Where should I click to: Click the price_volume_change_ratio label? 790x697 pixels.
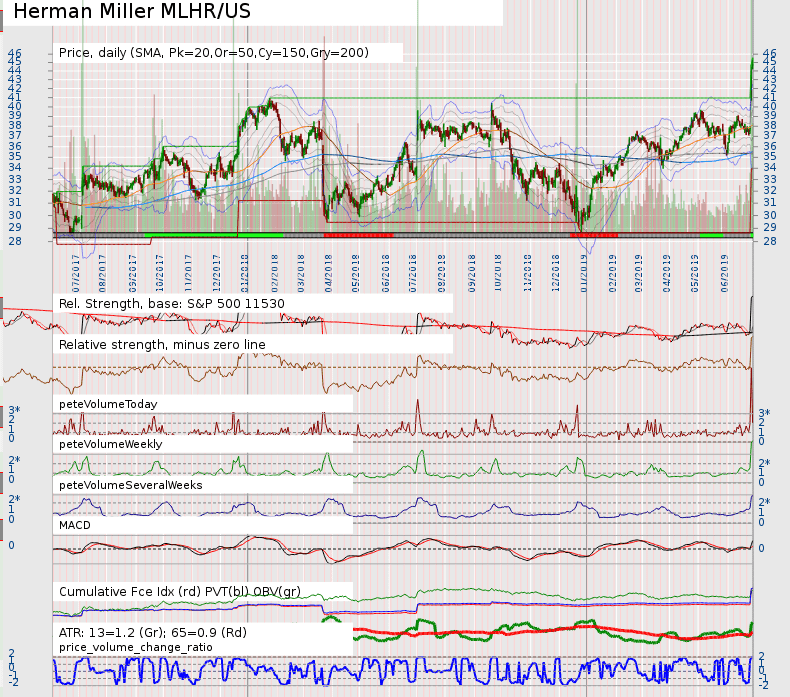[x=136, y=647]
